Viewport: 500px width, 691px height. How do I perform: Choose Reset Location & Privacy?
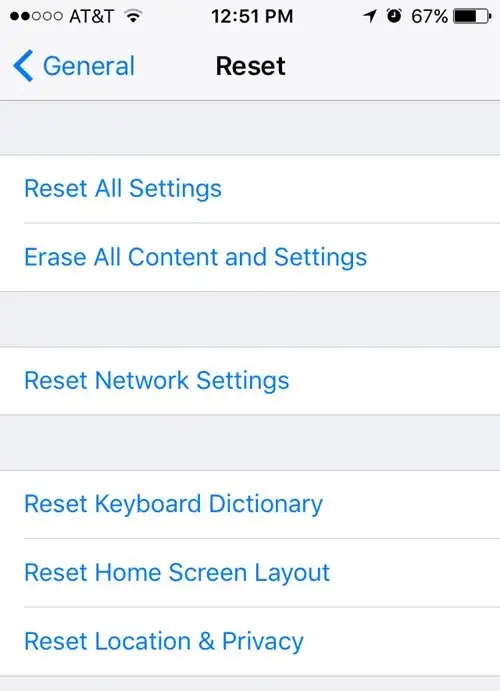(x=250, y=641)
